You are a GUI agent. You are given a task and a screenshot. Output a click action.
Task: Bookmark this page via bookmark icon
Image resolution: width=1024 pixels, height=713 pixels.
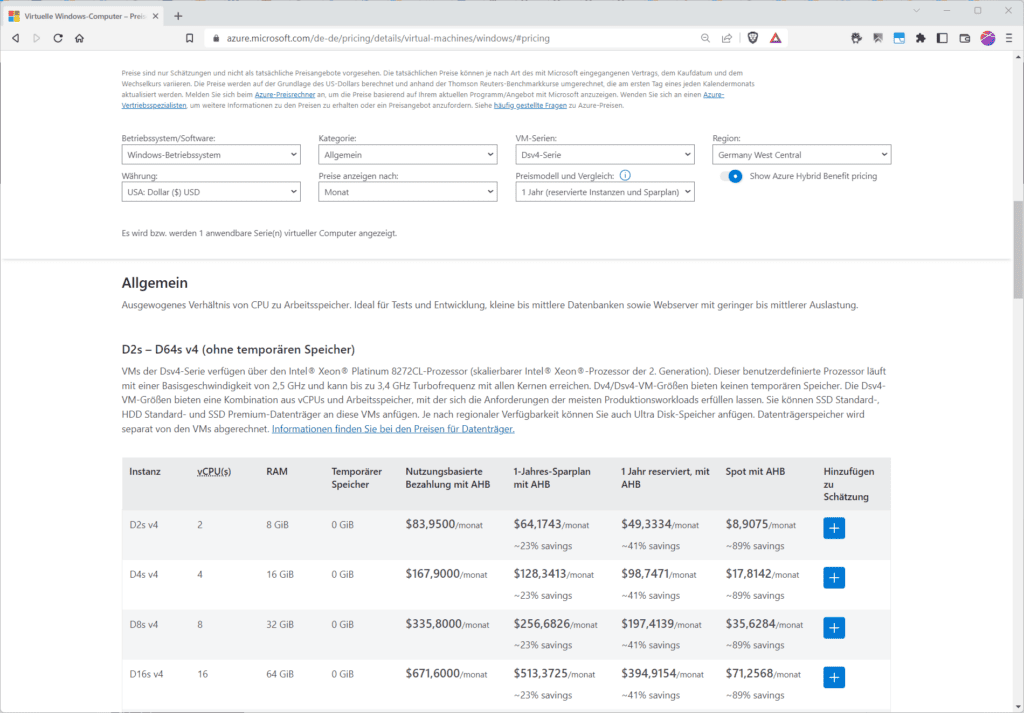[189, 39]
